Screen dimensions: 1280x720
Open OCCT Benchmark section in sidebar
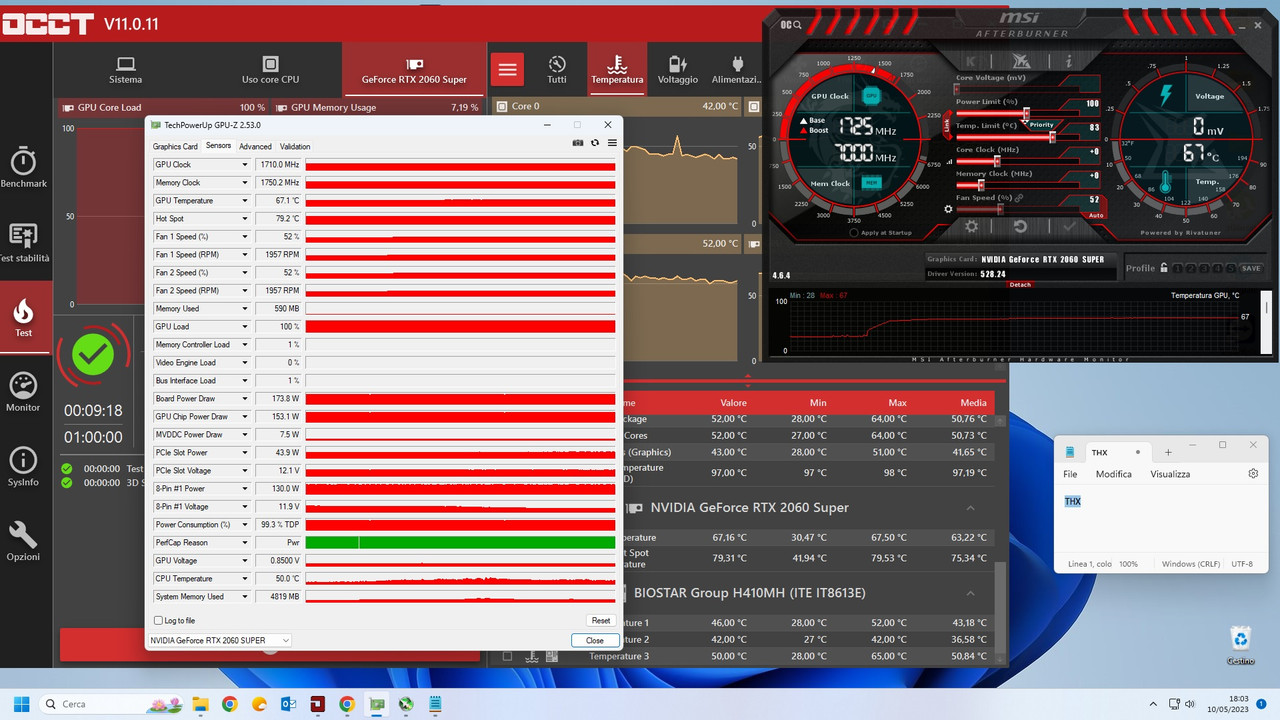[23, 167]
